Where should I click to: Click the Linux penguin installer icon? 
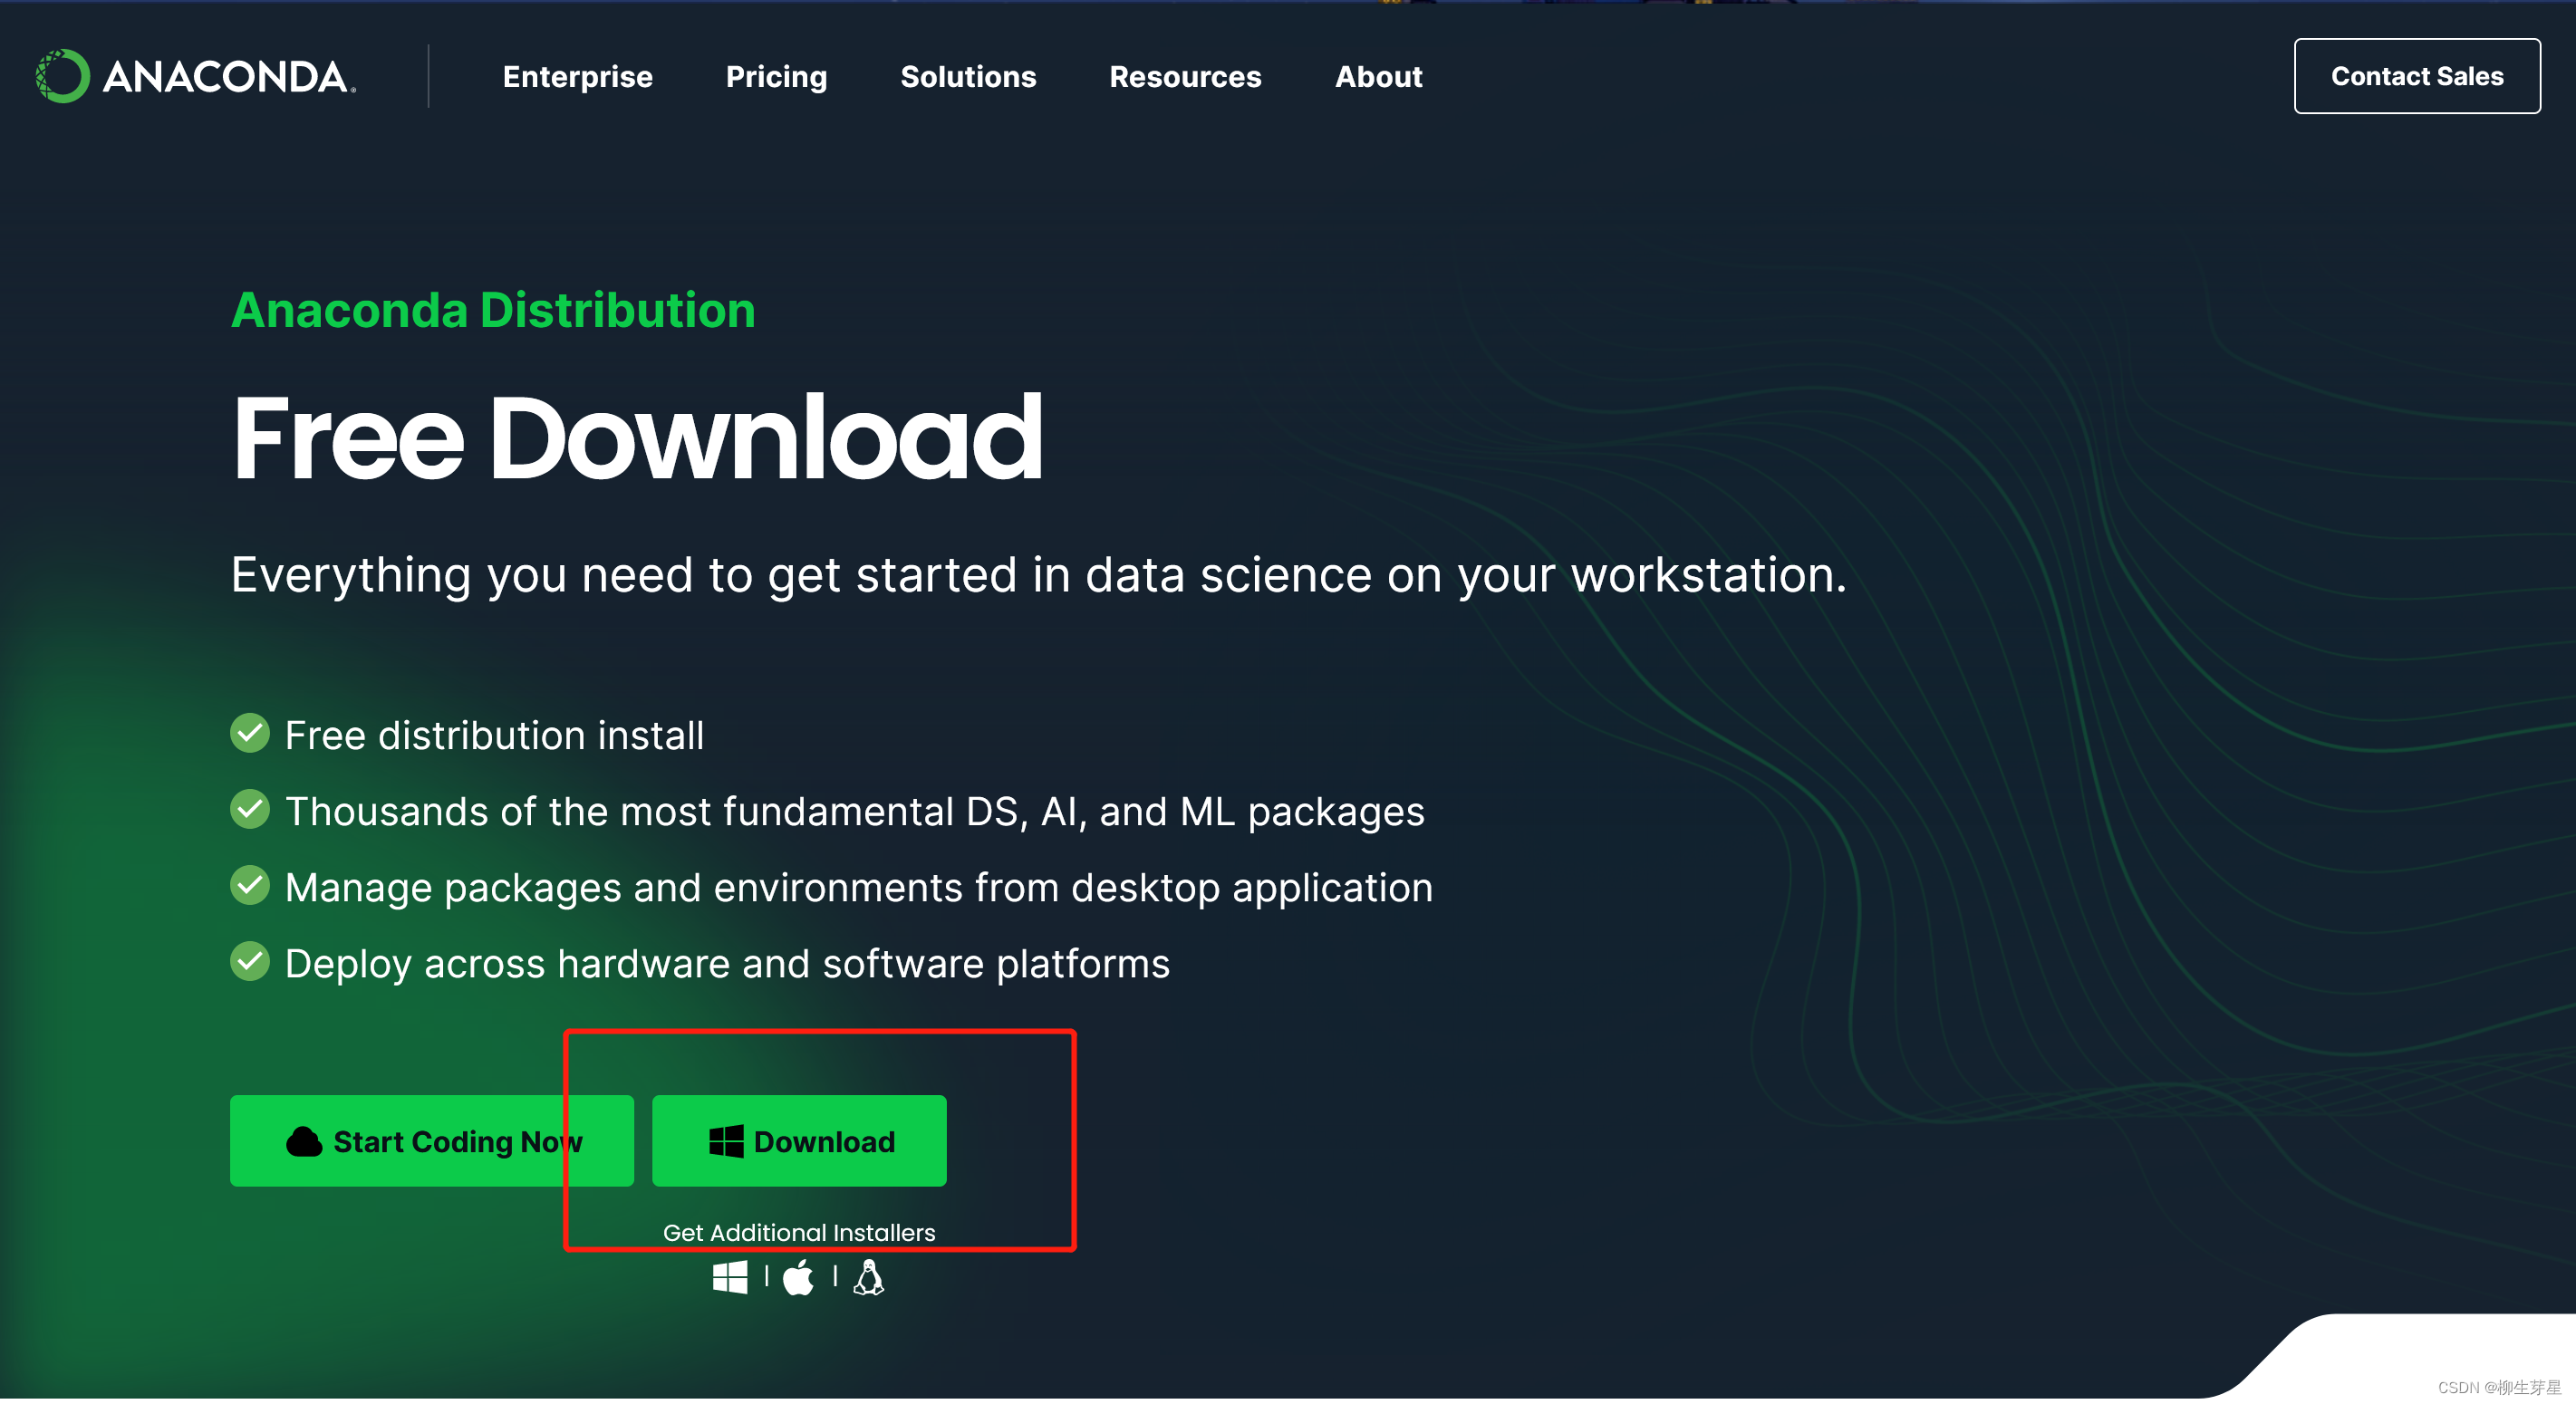click(x=868, y=1277)
